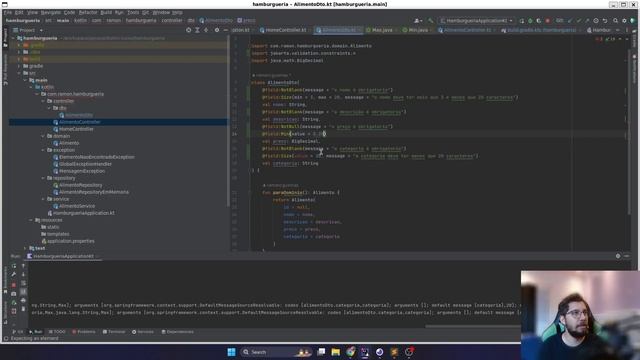The height and width of the screenshot is (360, 640).
Task: Click the down arrow icon in the Run panel
Action: pos(23,275)
